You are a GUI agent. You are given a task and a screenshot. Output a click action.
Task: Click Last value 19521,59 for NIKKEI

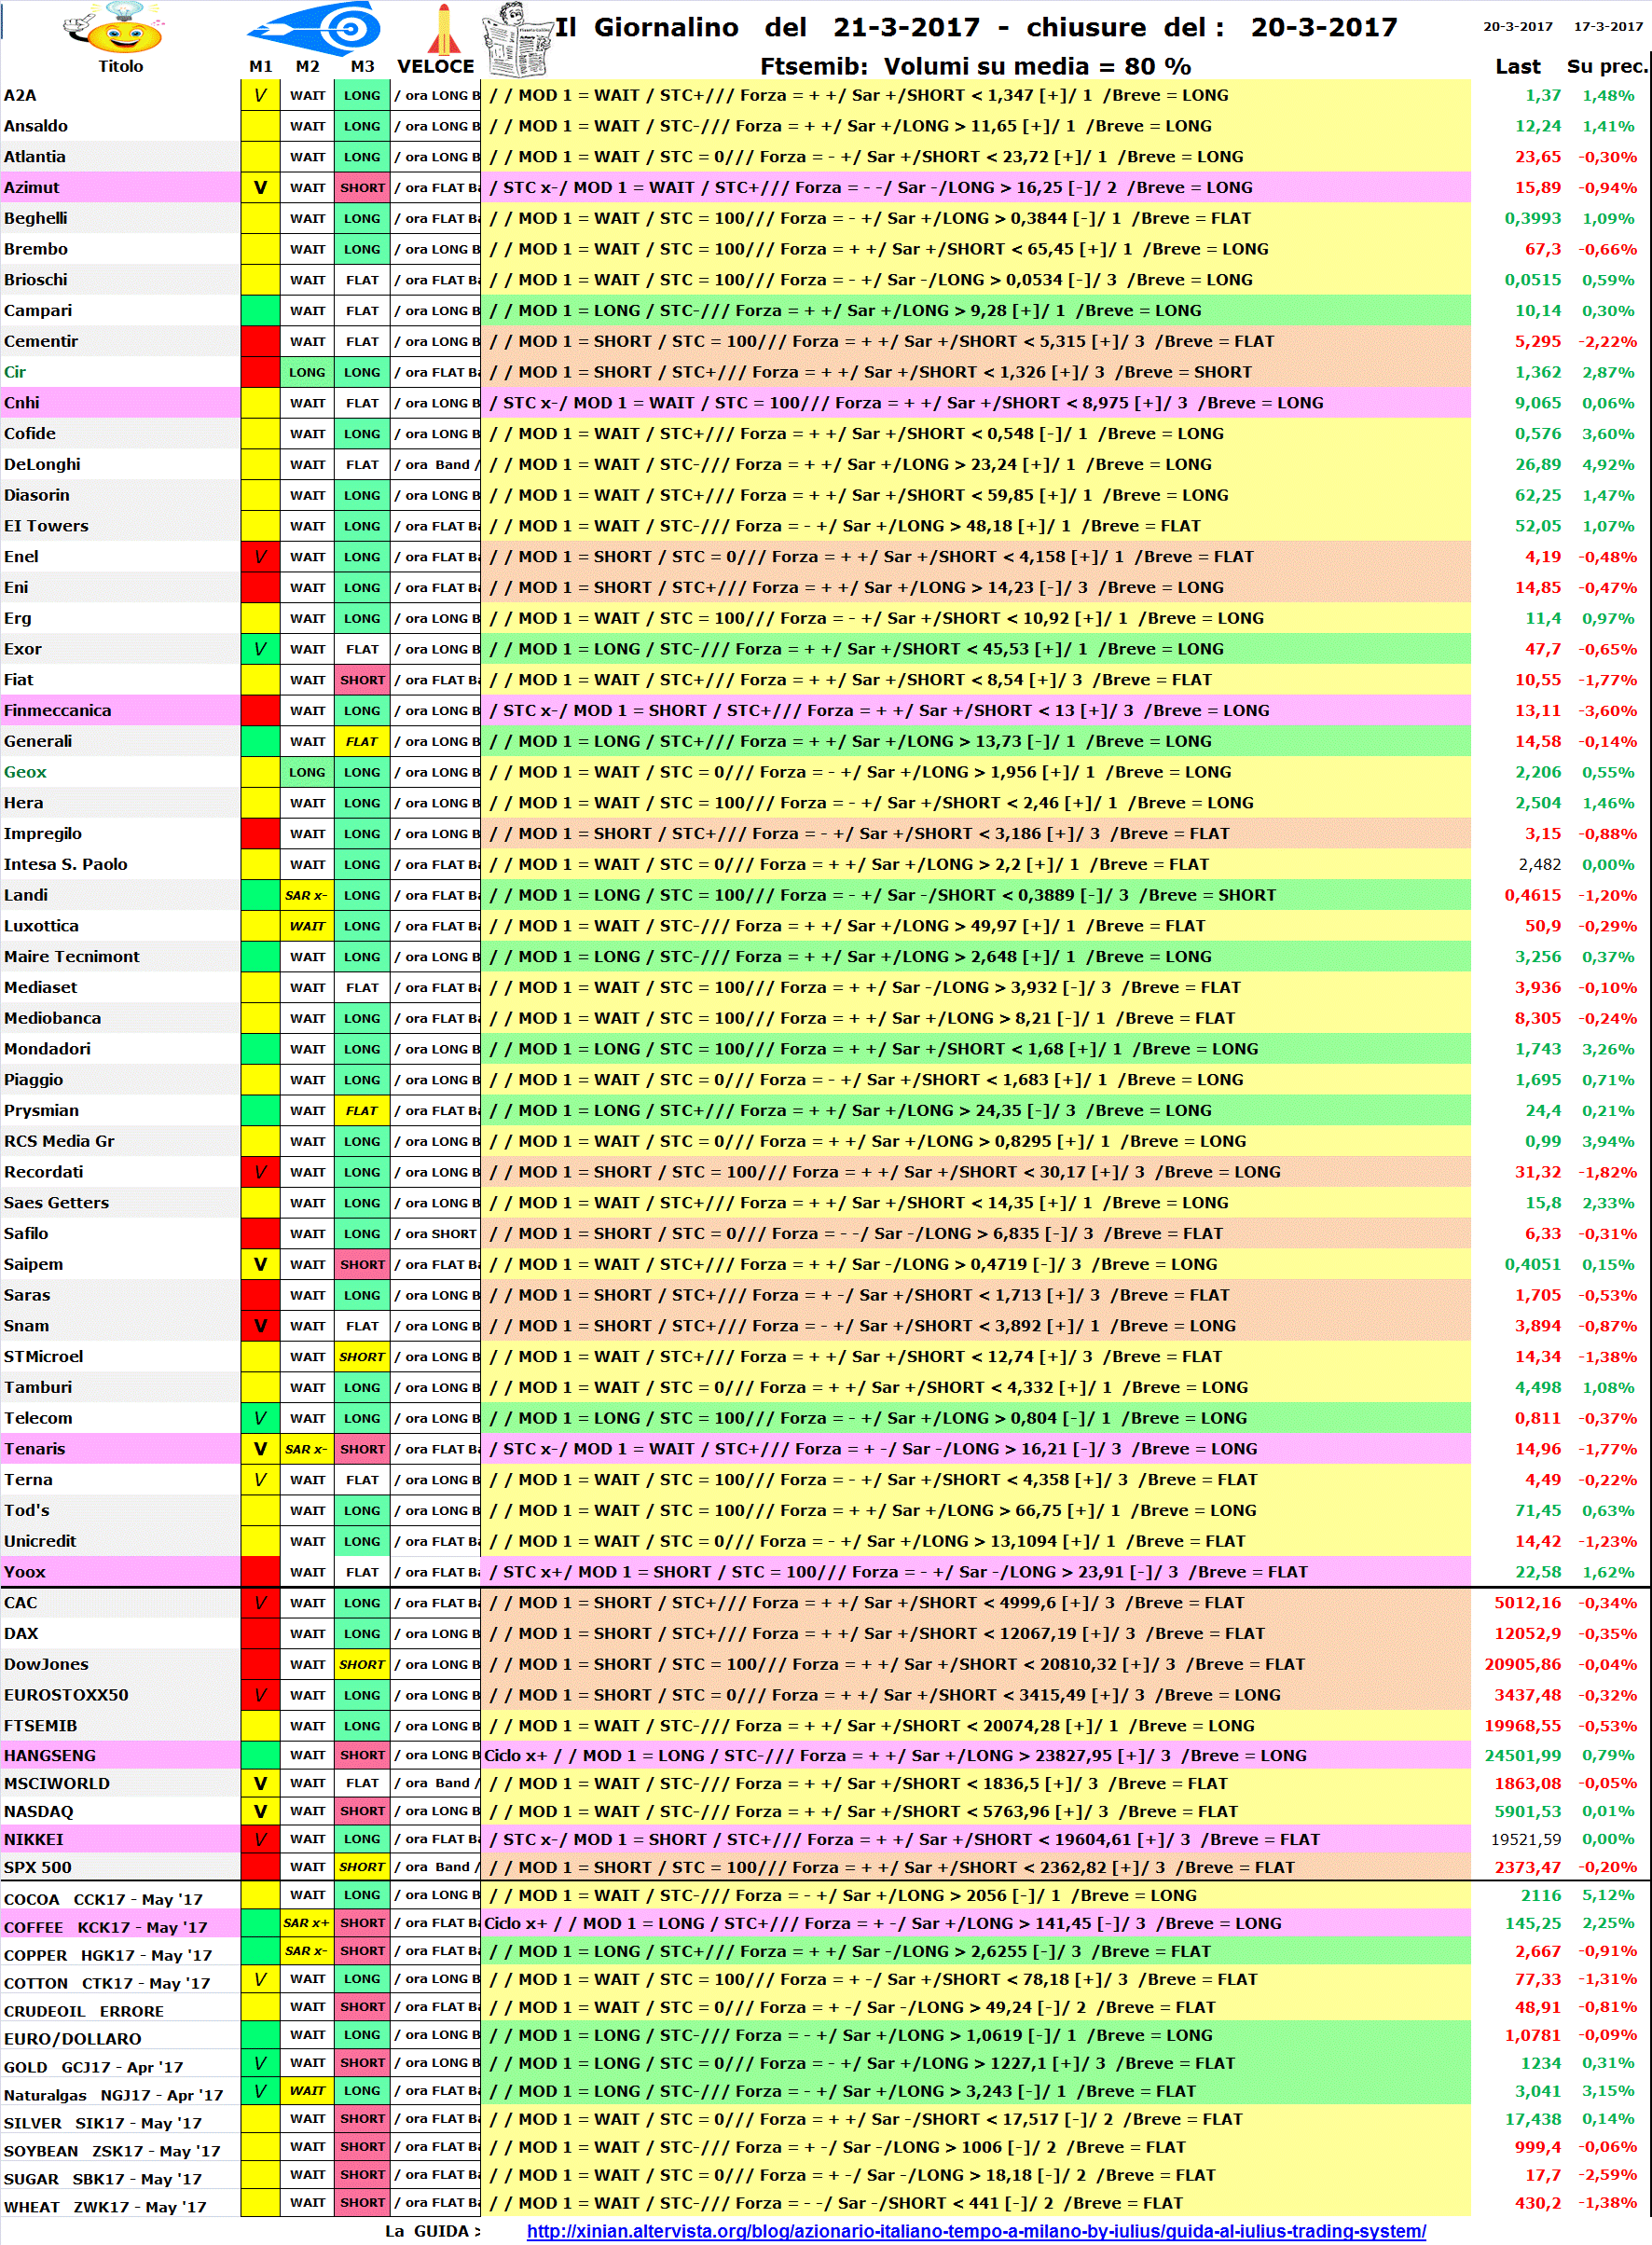(1526, 1839)
